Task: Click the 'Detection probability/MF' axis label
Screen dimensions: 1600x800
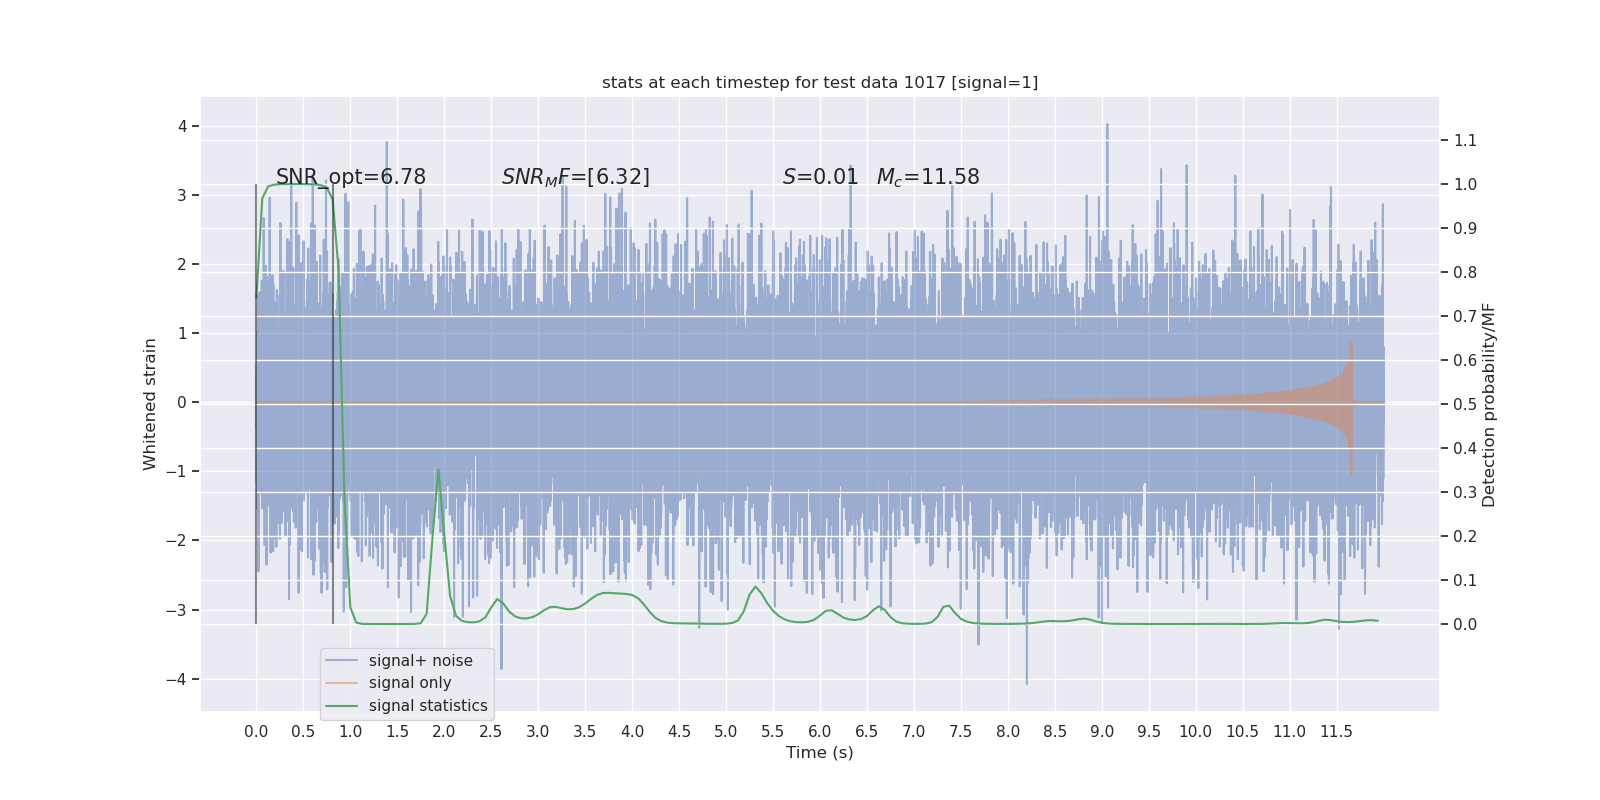Action: 1489,404
